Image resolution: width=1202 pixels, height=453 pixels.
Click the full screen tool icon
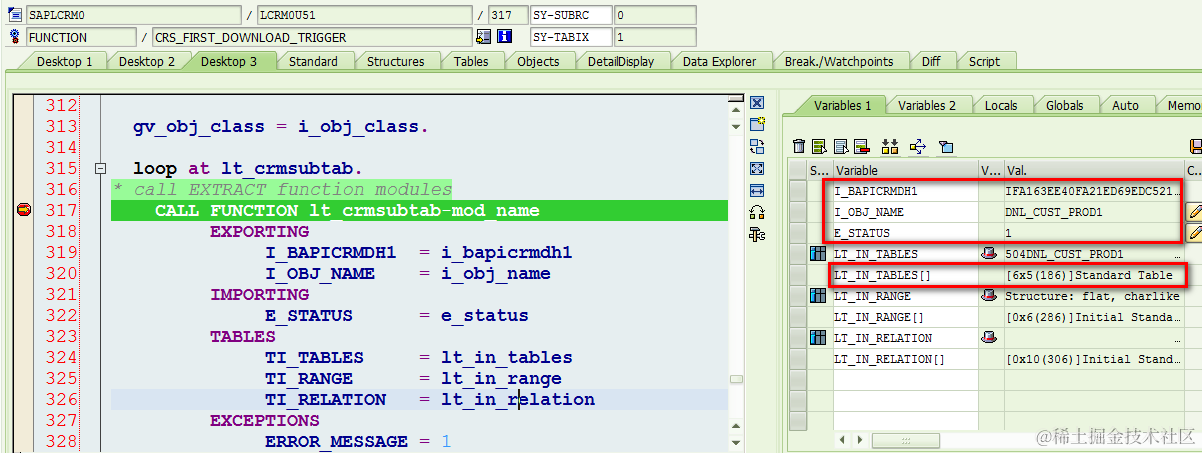(x=757, y=169)
